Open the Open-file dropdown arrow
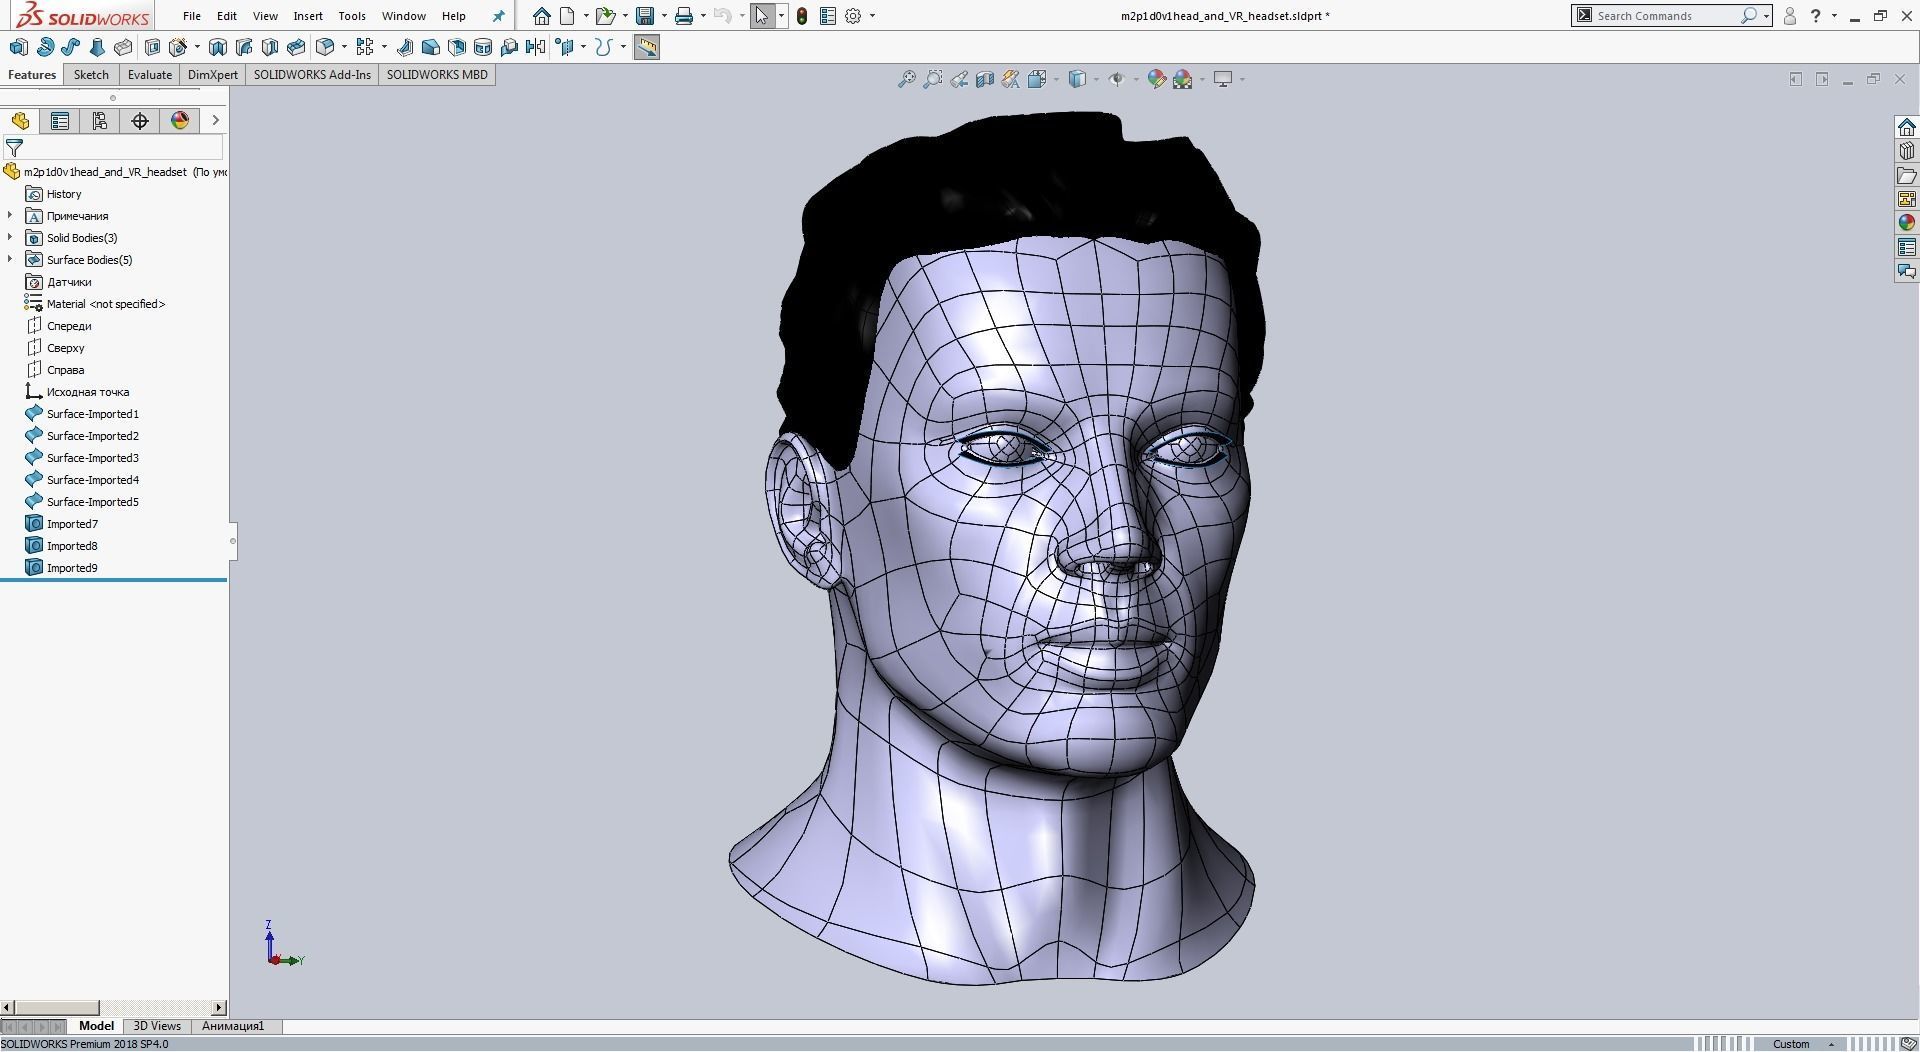The width and height of the screenshot is (1920, 1052). point(625,16)
